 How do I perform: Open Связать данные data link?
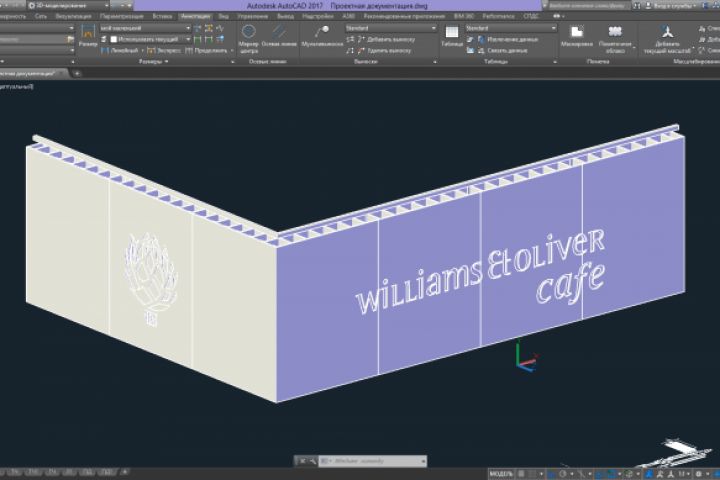[x=502, y=51]
